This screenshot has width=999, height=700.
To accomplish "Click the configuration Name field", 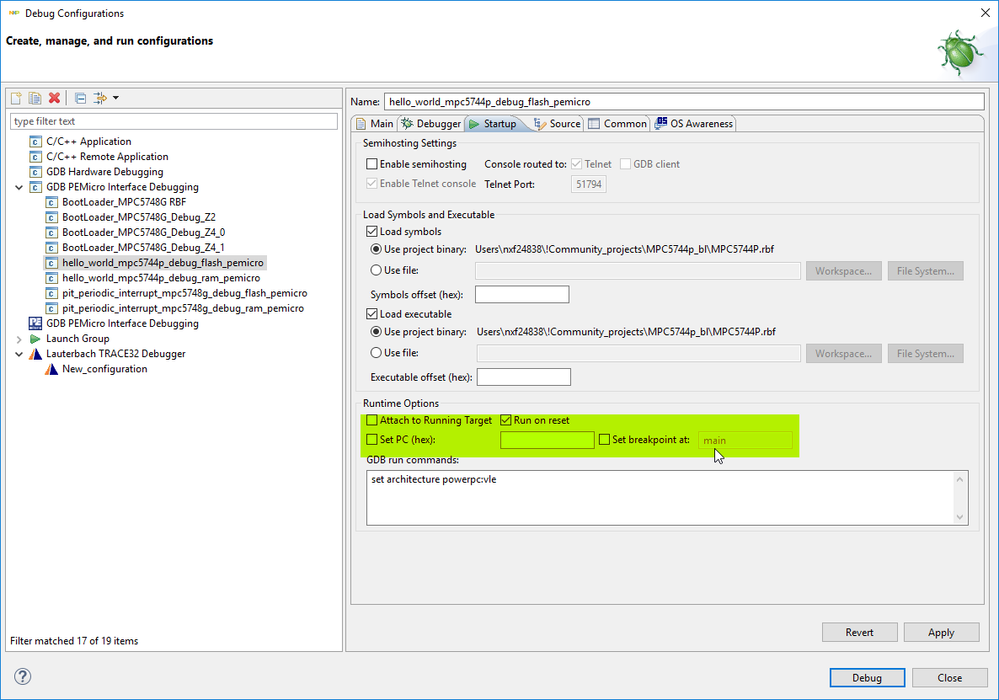I will tap(684, 102).
